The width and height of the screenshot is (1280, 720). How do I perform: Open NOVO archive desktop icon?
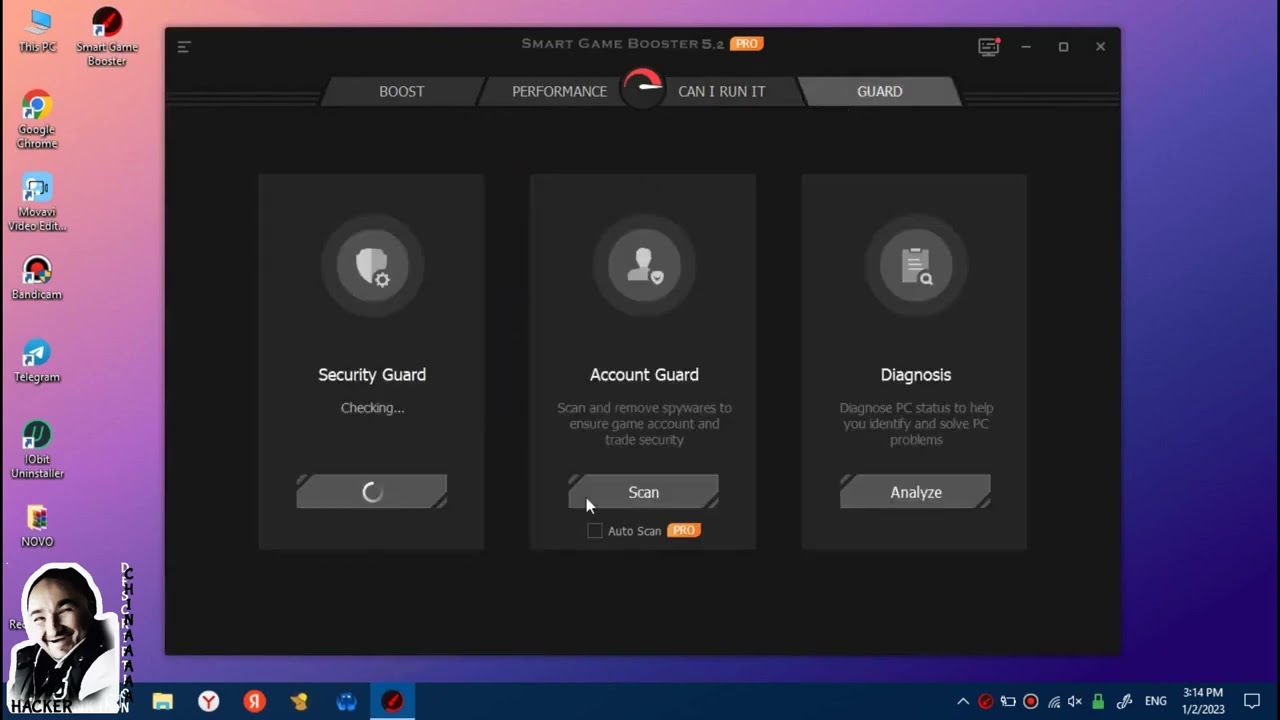click(37, 526)
